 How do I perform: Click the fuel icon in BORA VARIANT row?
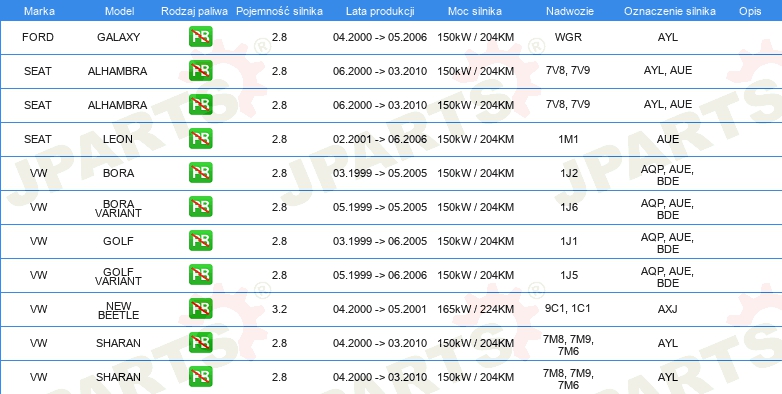pyautogui.click(x=200, y=206)
